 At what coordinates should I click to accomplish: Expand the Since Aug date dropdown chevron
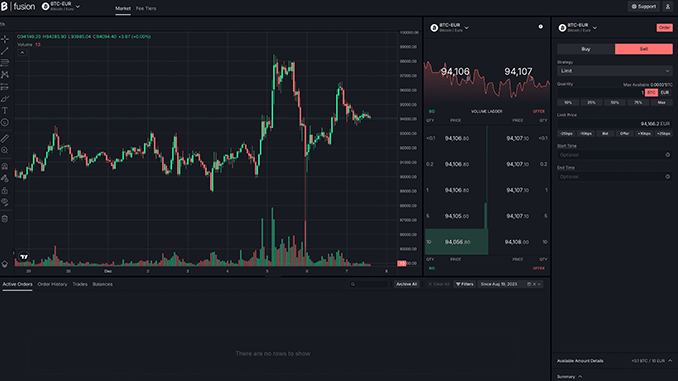pos(539,284)
